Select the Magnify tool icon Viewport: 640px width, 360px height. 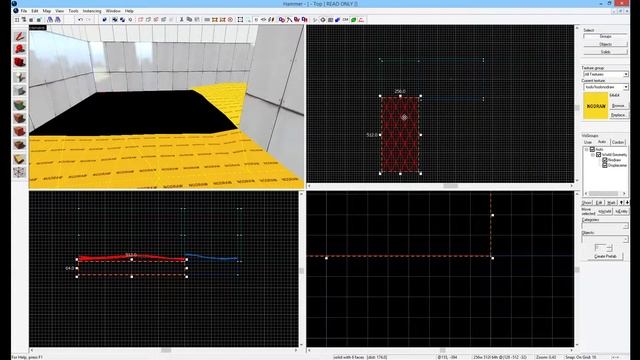pyautogui.click(x=19, y=49)
